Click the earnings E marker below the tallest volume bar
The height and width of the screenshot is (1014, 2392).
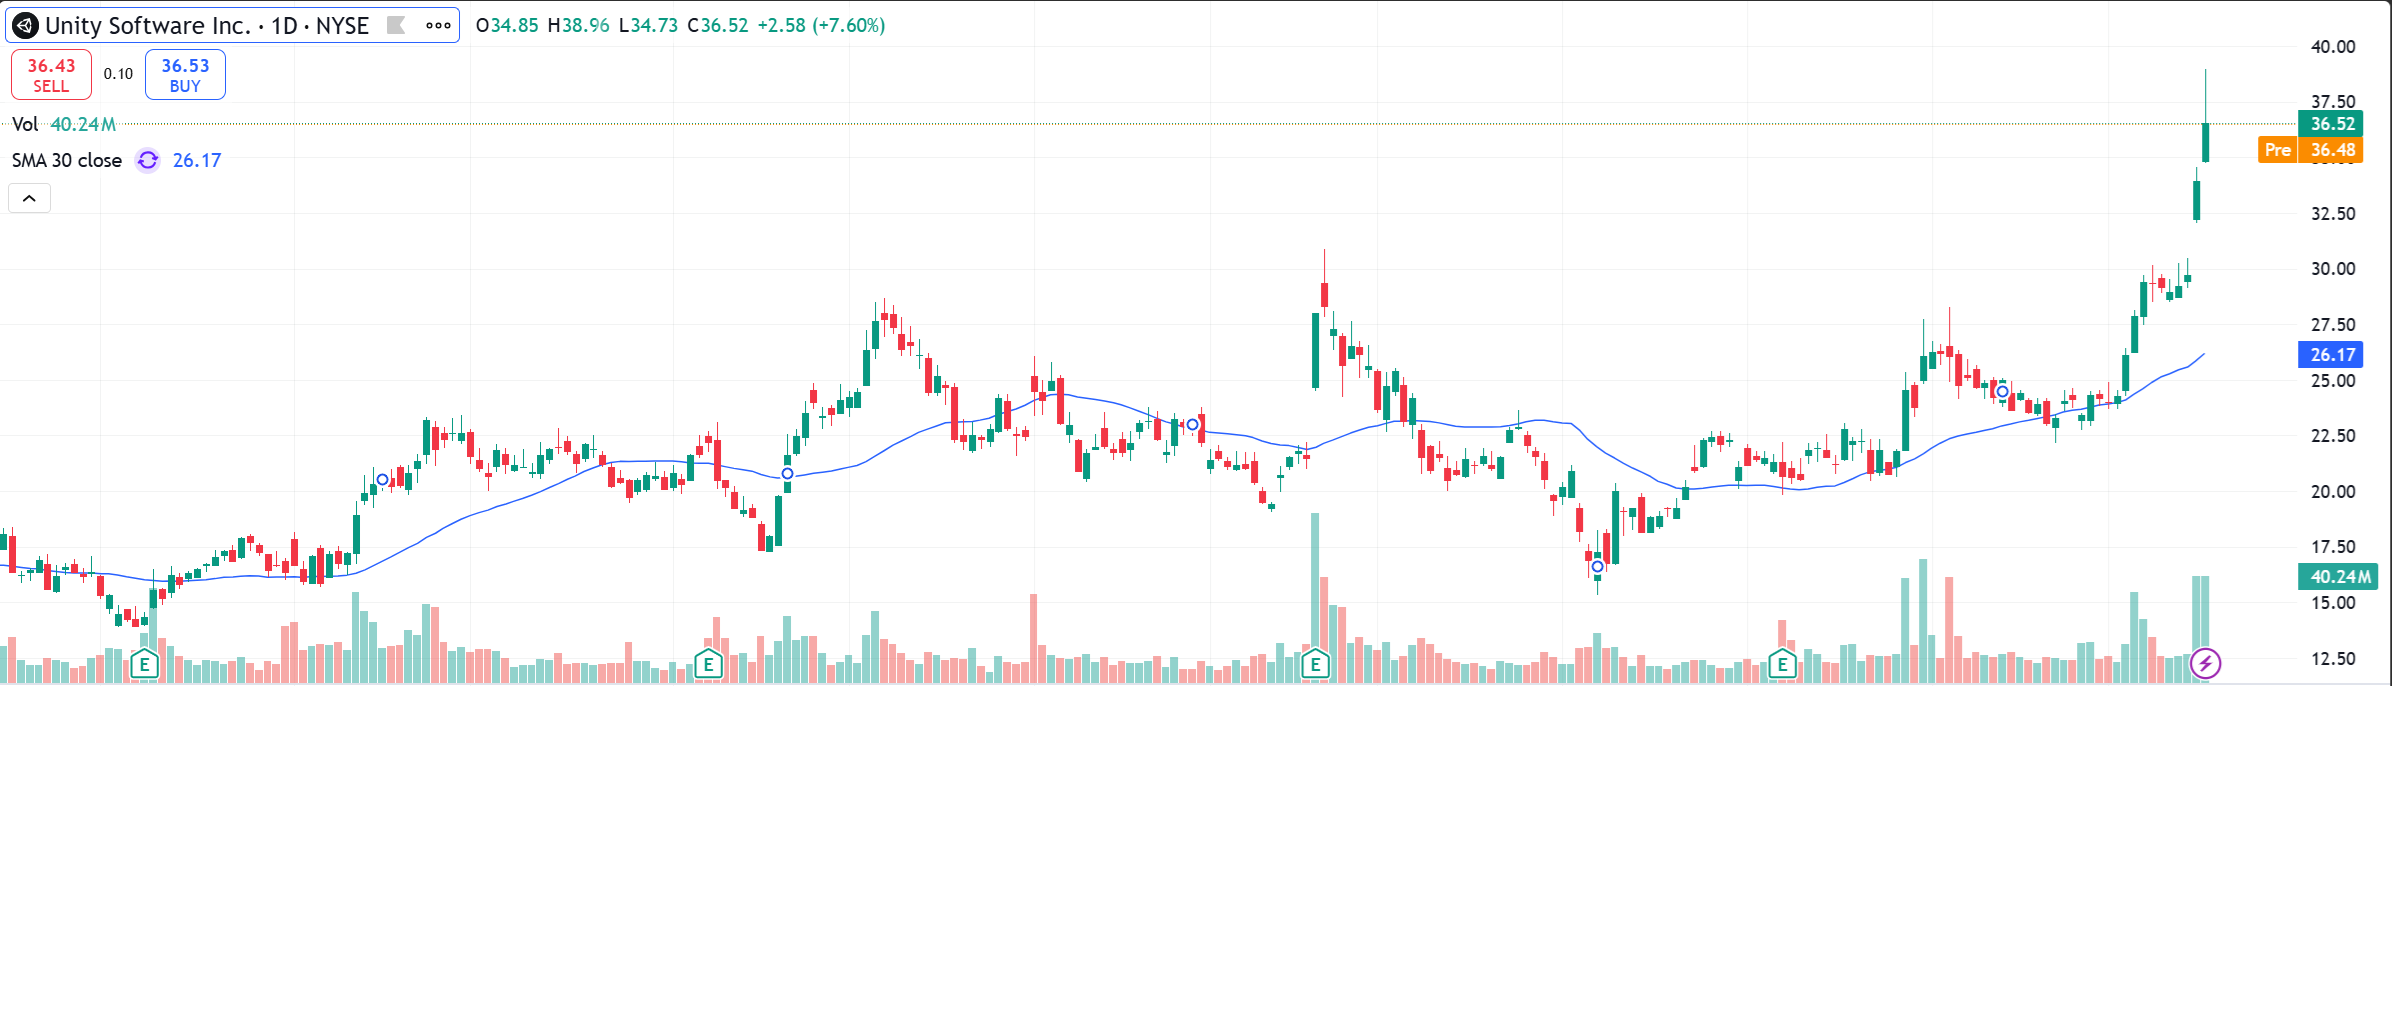pyautogui.click(x=1315, y=664)
